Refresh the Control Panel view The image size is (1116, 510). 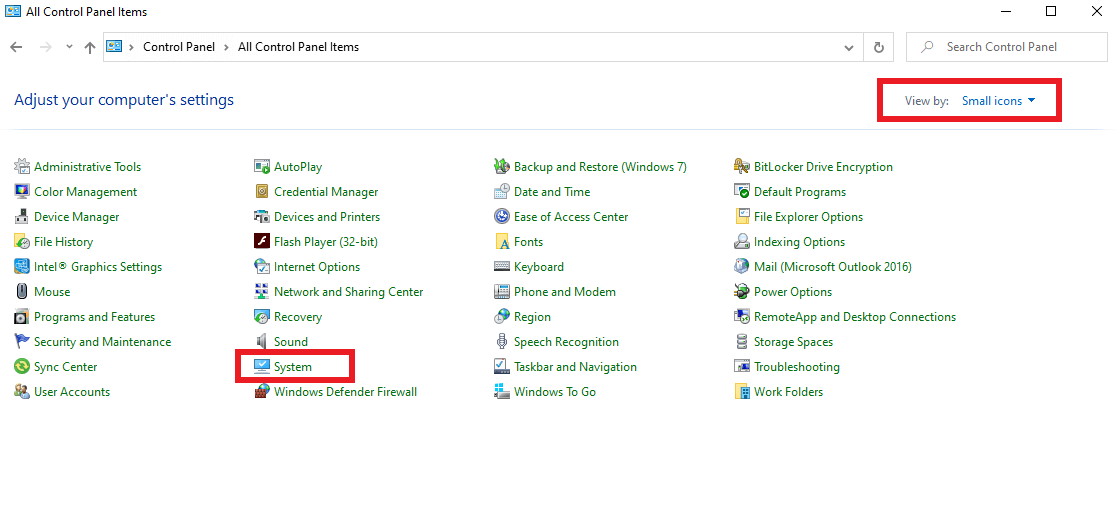click(879, 48)
